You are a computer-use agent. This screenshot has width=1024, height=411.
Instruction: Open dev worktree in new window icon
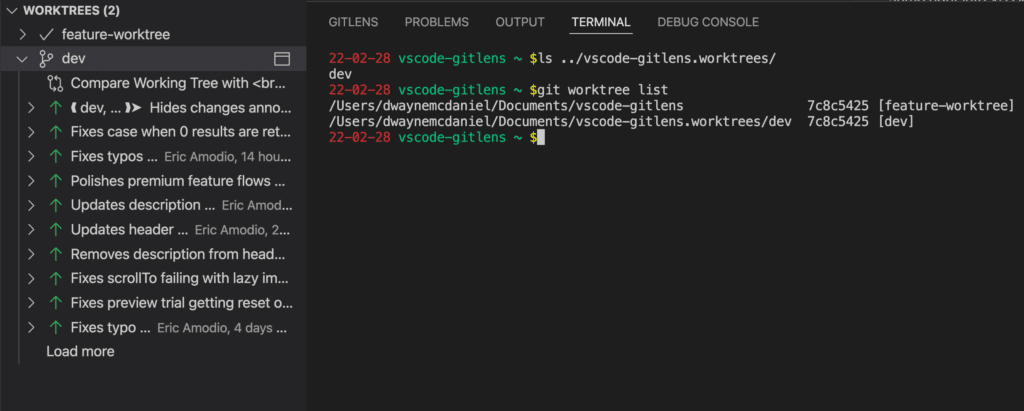[281, 59]
